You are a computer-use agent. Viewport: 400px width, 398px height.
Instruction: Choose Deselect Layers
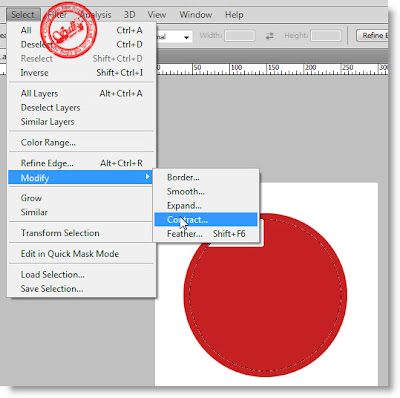(82, 108)
